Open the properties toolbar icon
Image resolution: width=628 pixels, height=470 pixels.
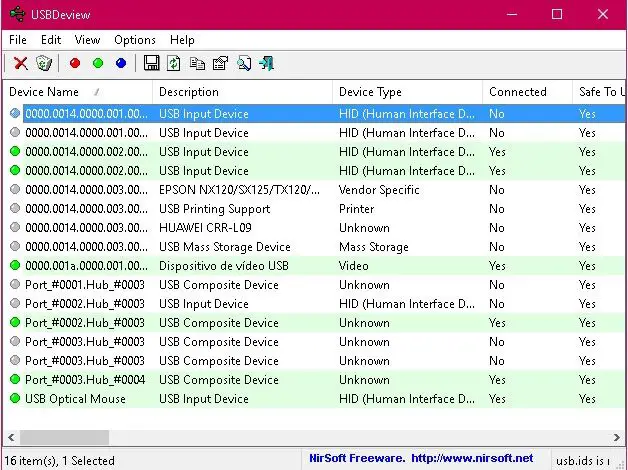coord(220,63)
